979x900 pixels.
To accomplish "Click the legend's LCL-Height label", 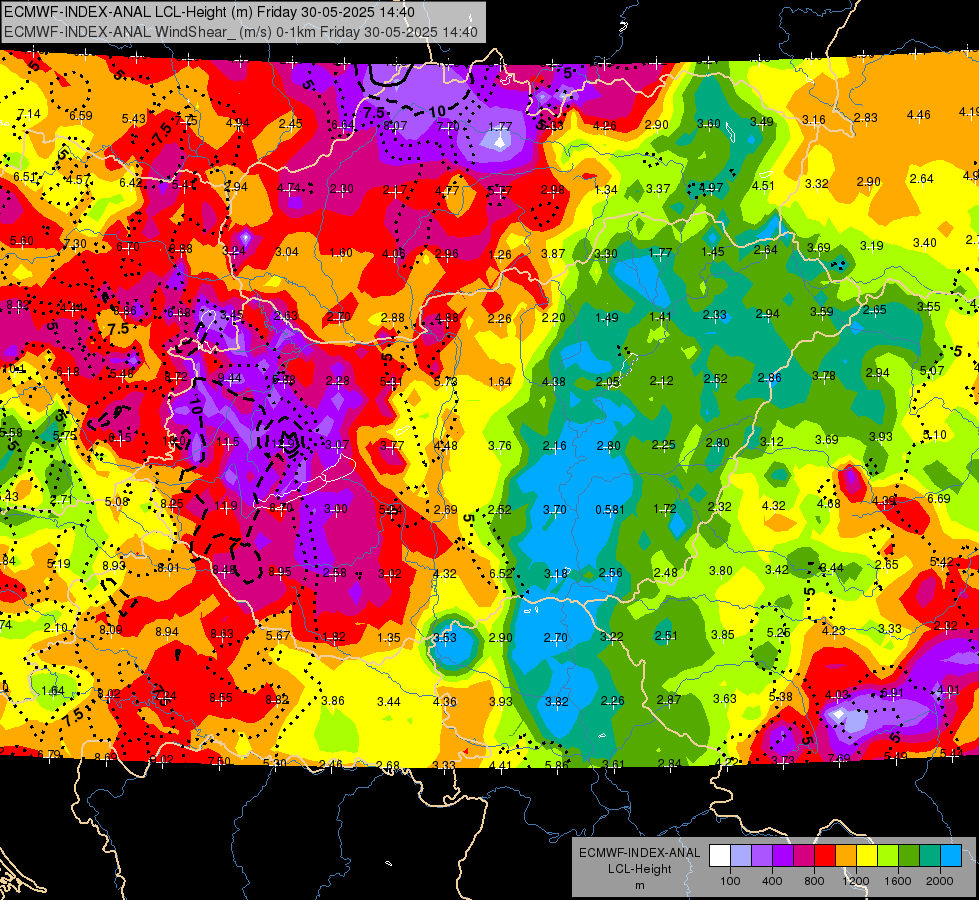I will (x=639, y=869).
